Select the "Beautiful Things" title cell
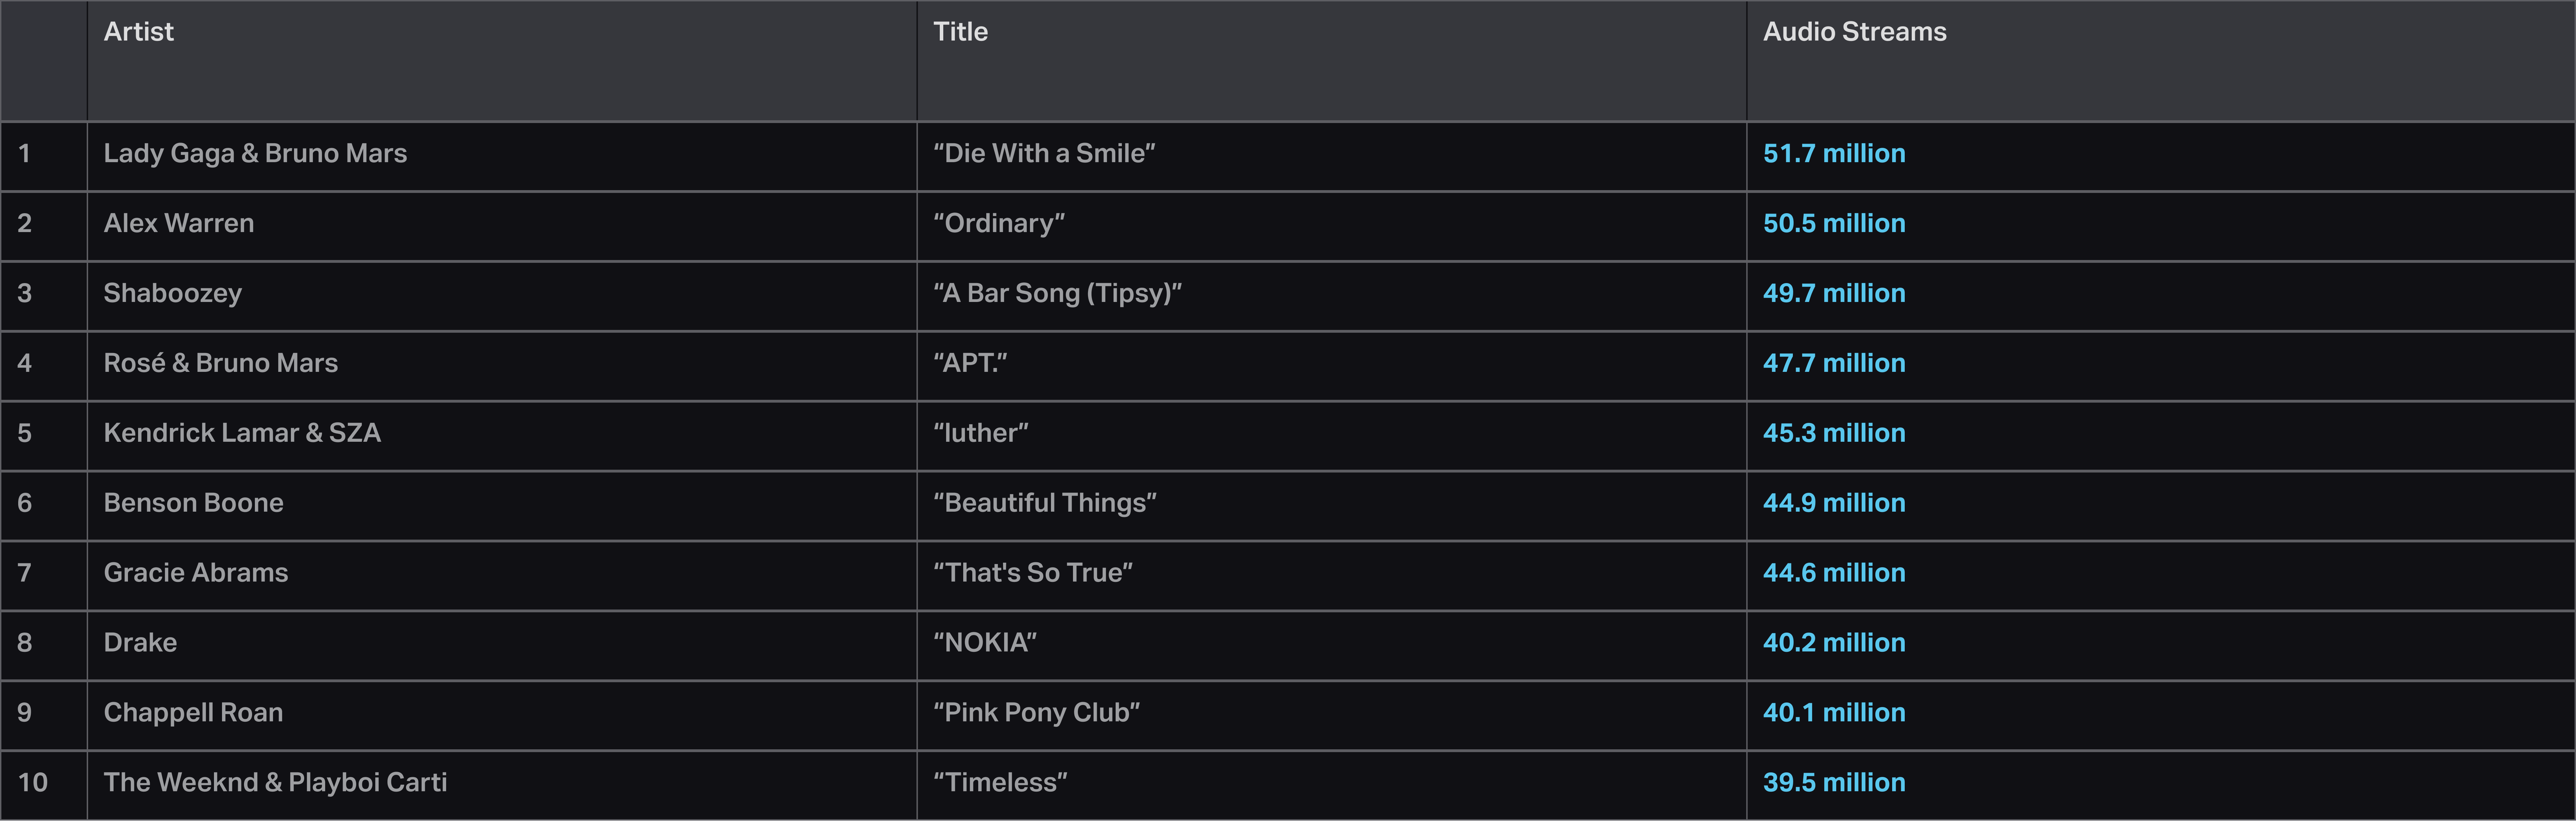 point(1044,503)
